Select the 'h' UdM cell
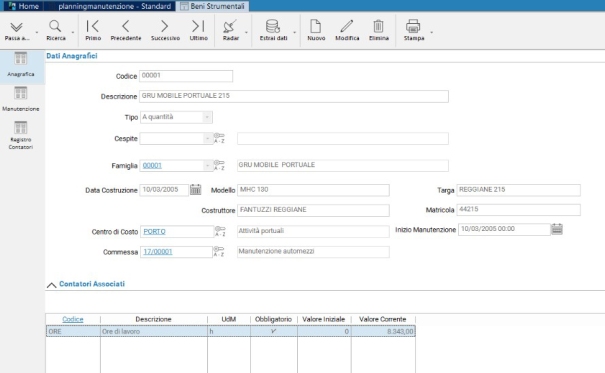Screen dimensions: 605x373 pyautogui.click(x=229, y=331)
